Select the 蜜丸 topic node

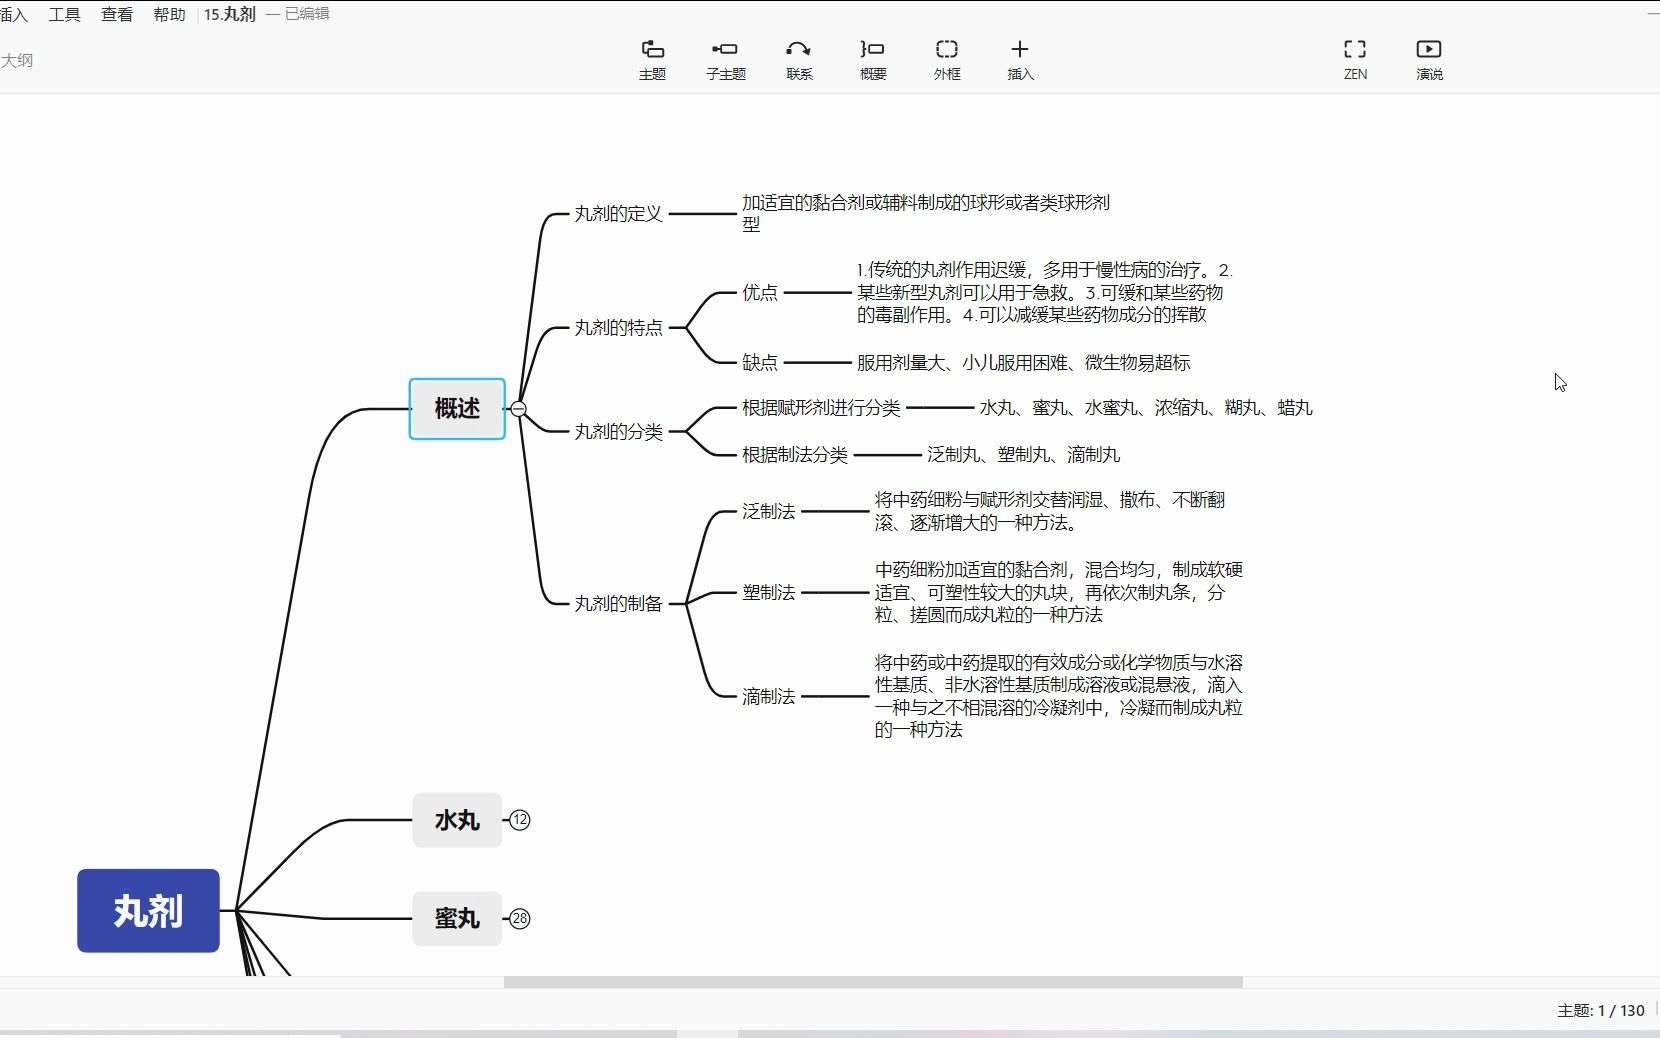coord(457,919)
